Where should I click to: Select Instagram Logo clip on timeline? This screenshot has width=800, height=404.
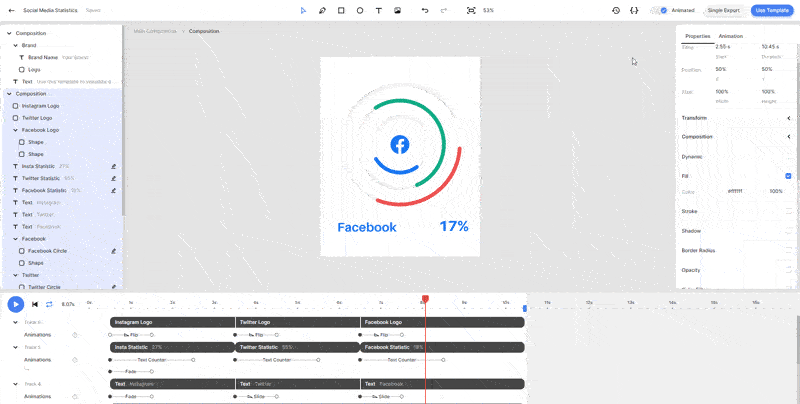coord(172,322)
